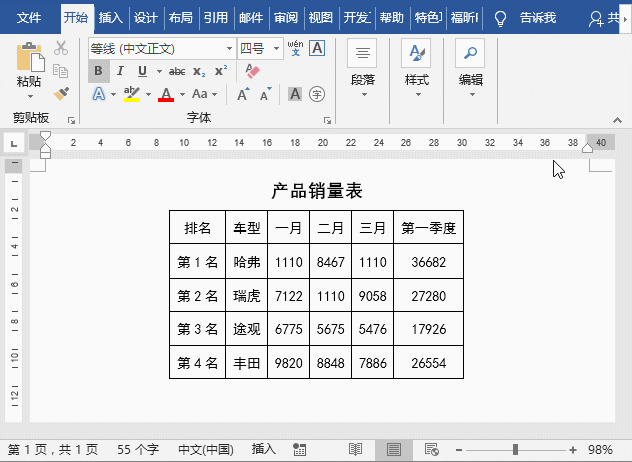Apply subscript formatting

(x=199, y=71)
